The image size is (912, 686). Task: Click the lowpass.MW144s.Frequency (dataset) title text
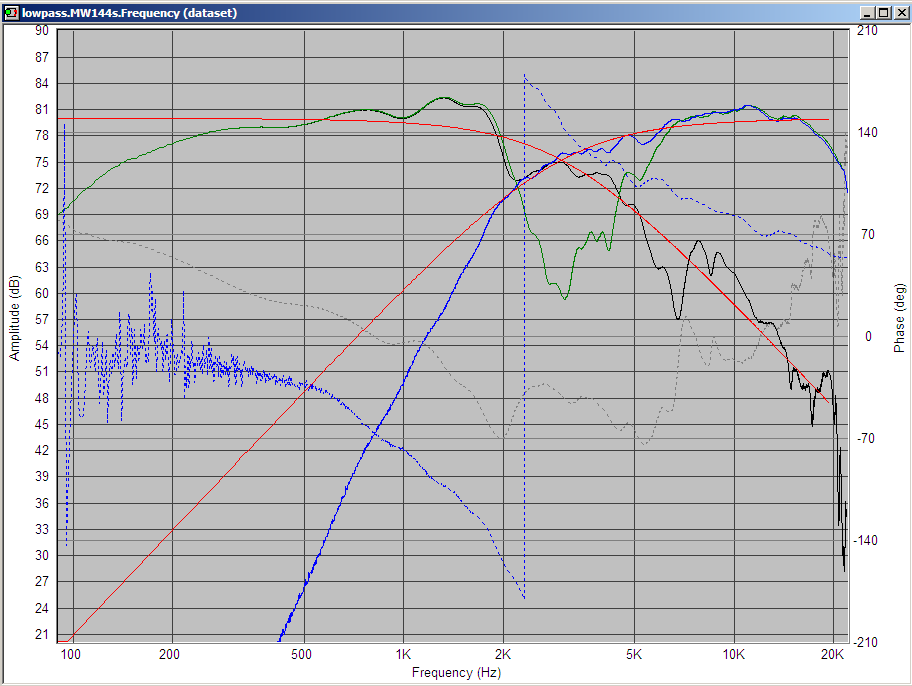pyautogui.click(x=129, y=13)
